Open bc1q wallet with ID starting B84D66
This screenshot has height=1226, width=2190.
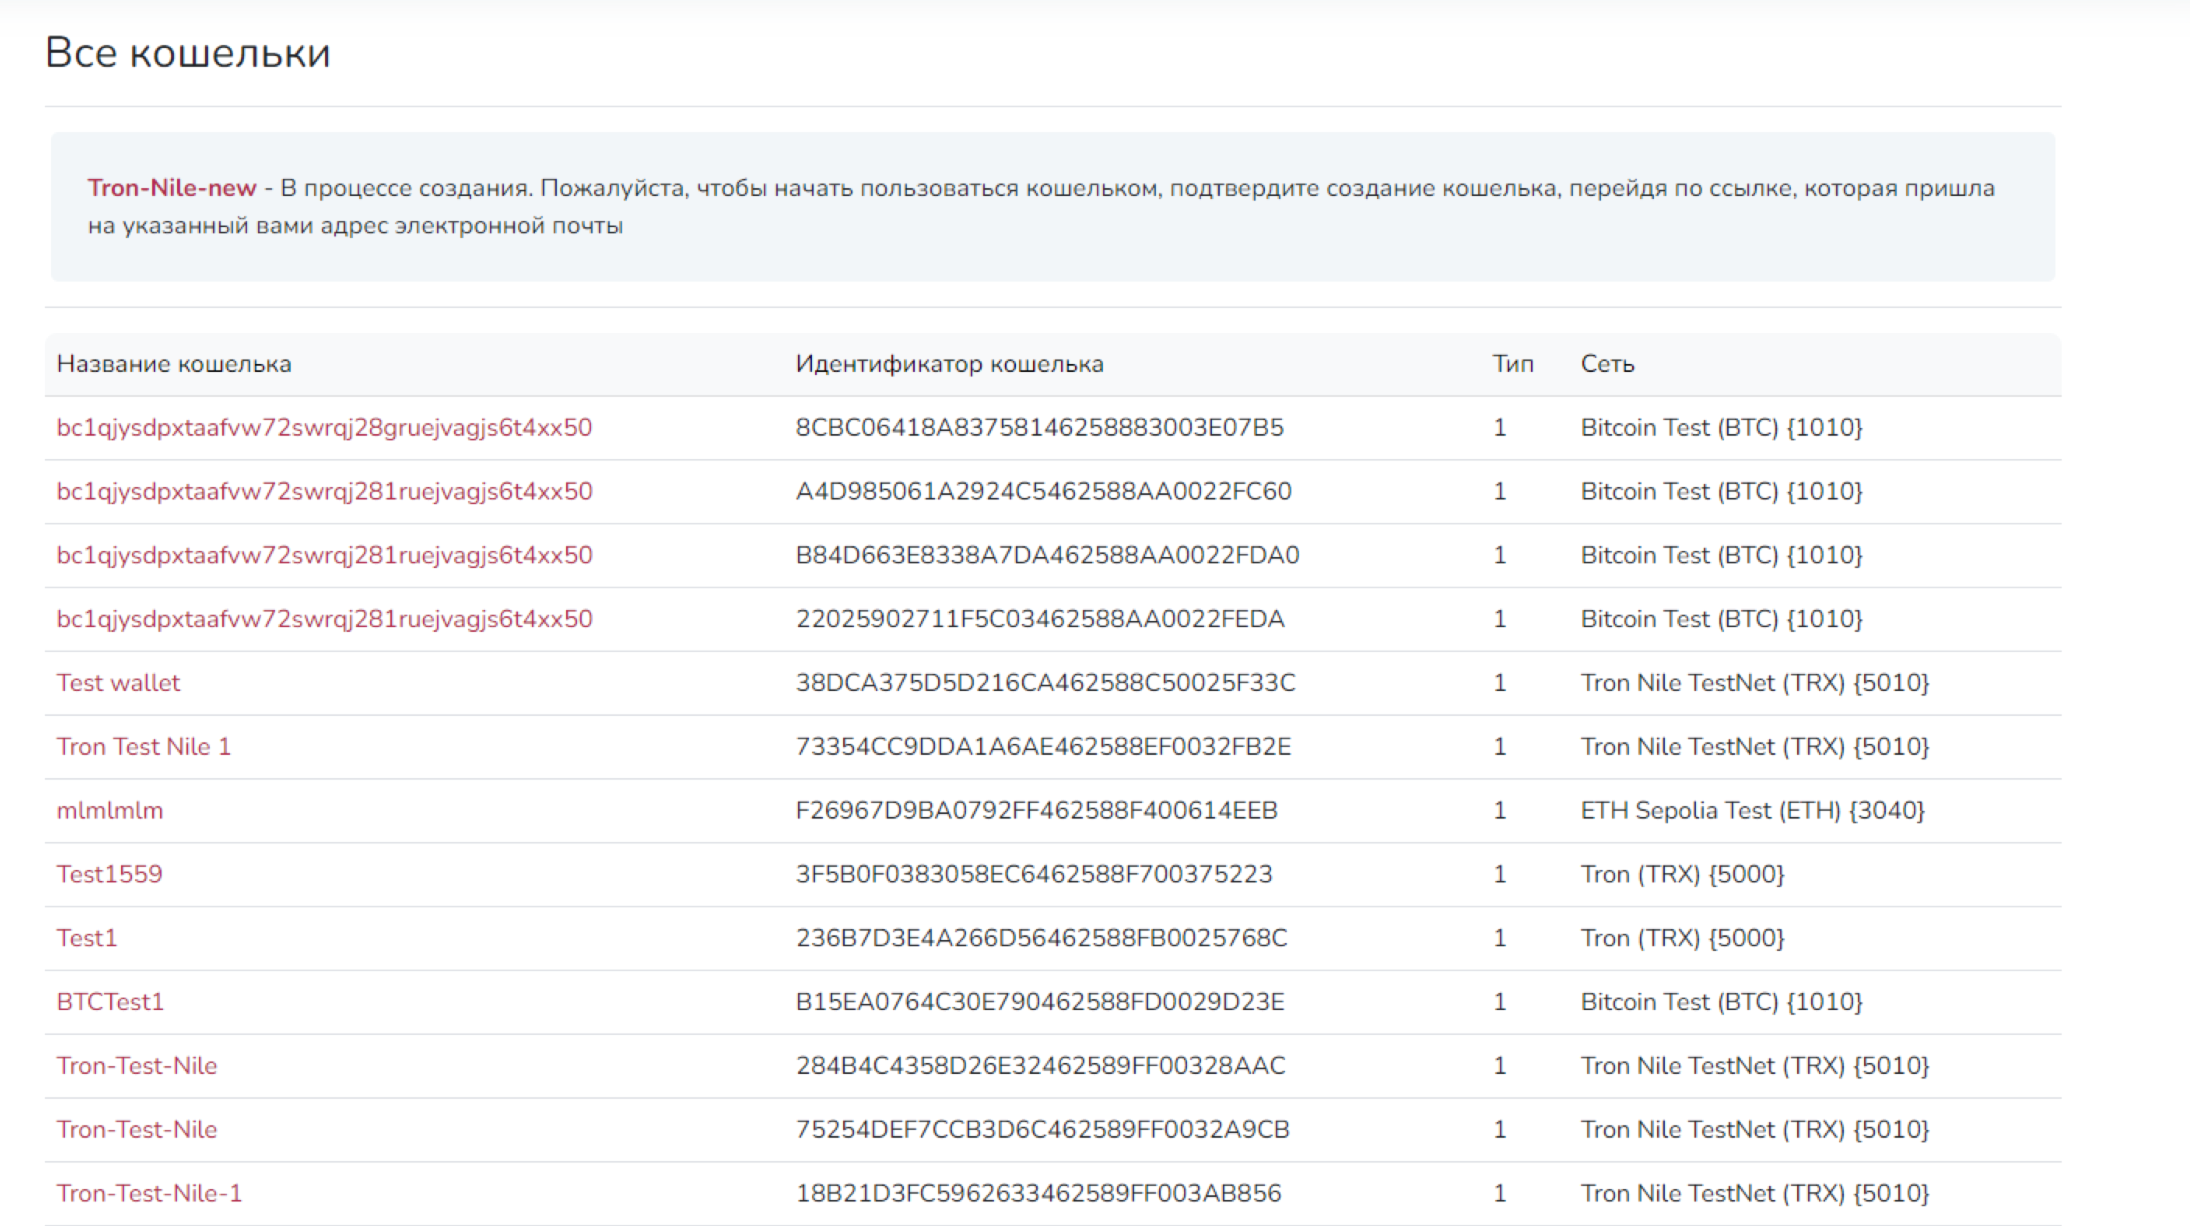pos(324,555)
